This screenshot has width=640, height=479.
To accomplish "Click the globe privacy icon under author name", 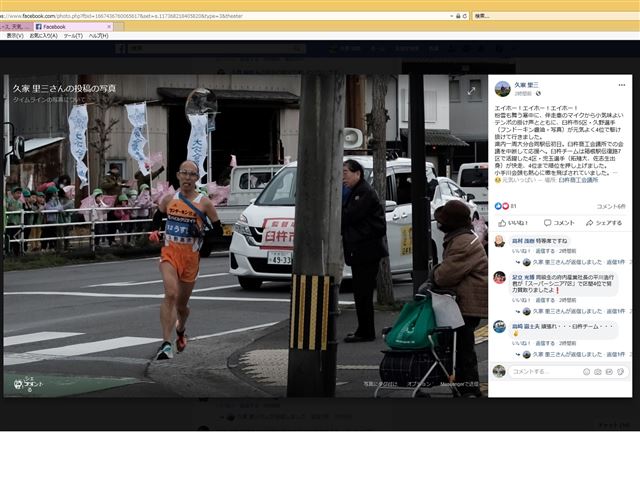I will 538,93.
